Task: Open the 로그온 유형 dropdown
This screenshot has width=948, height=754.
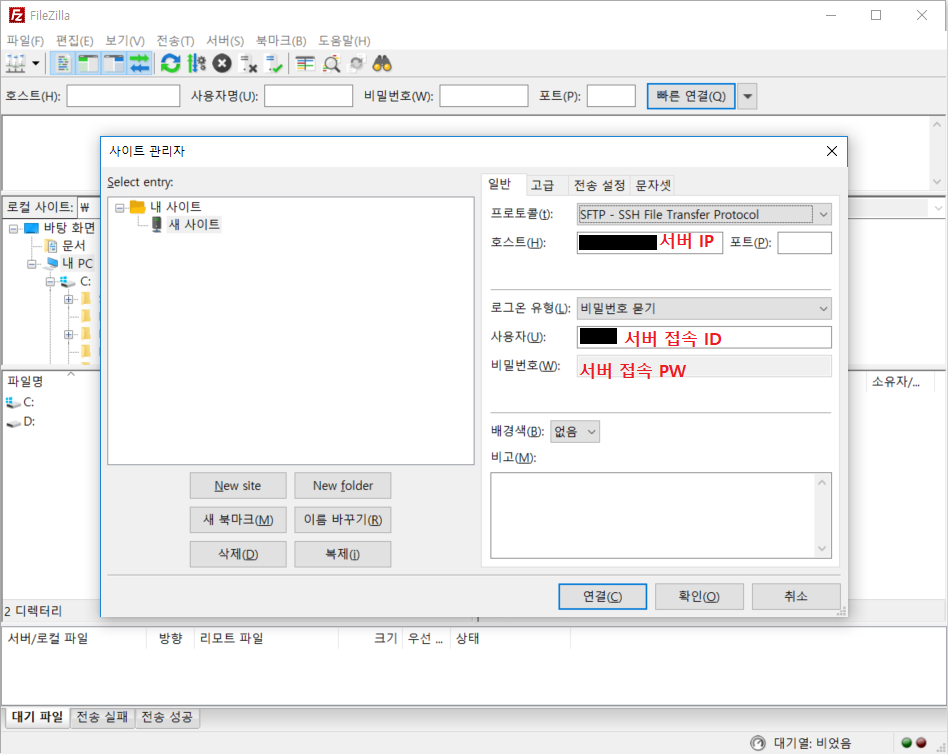Action: (x=704, y=308)
